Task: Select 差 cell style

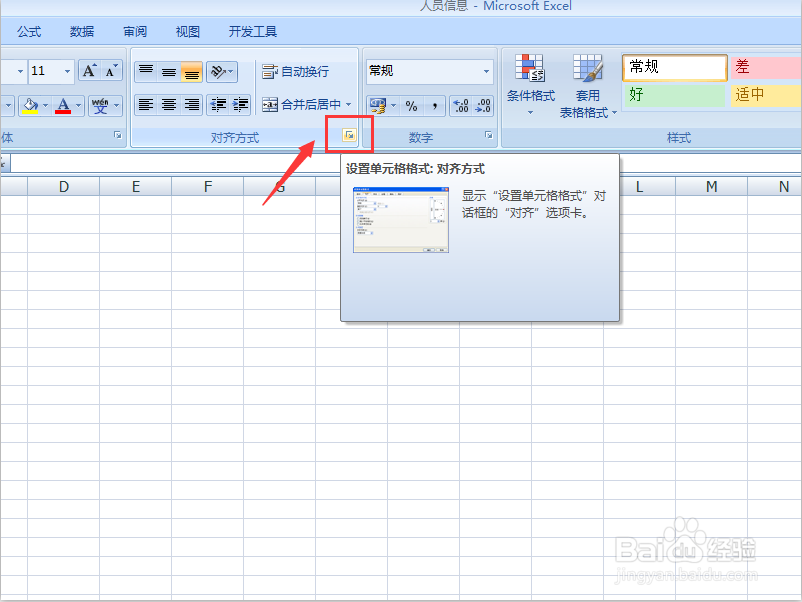Action: 765,68
